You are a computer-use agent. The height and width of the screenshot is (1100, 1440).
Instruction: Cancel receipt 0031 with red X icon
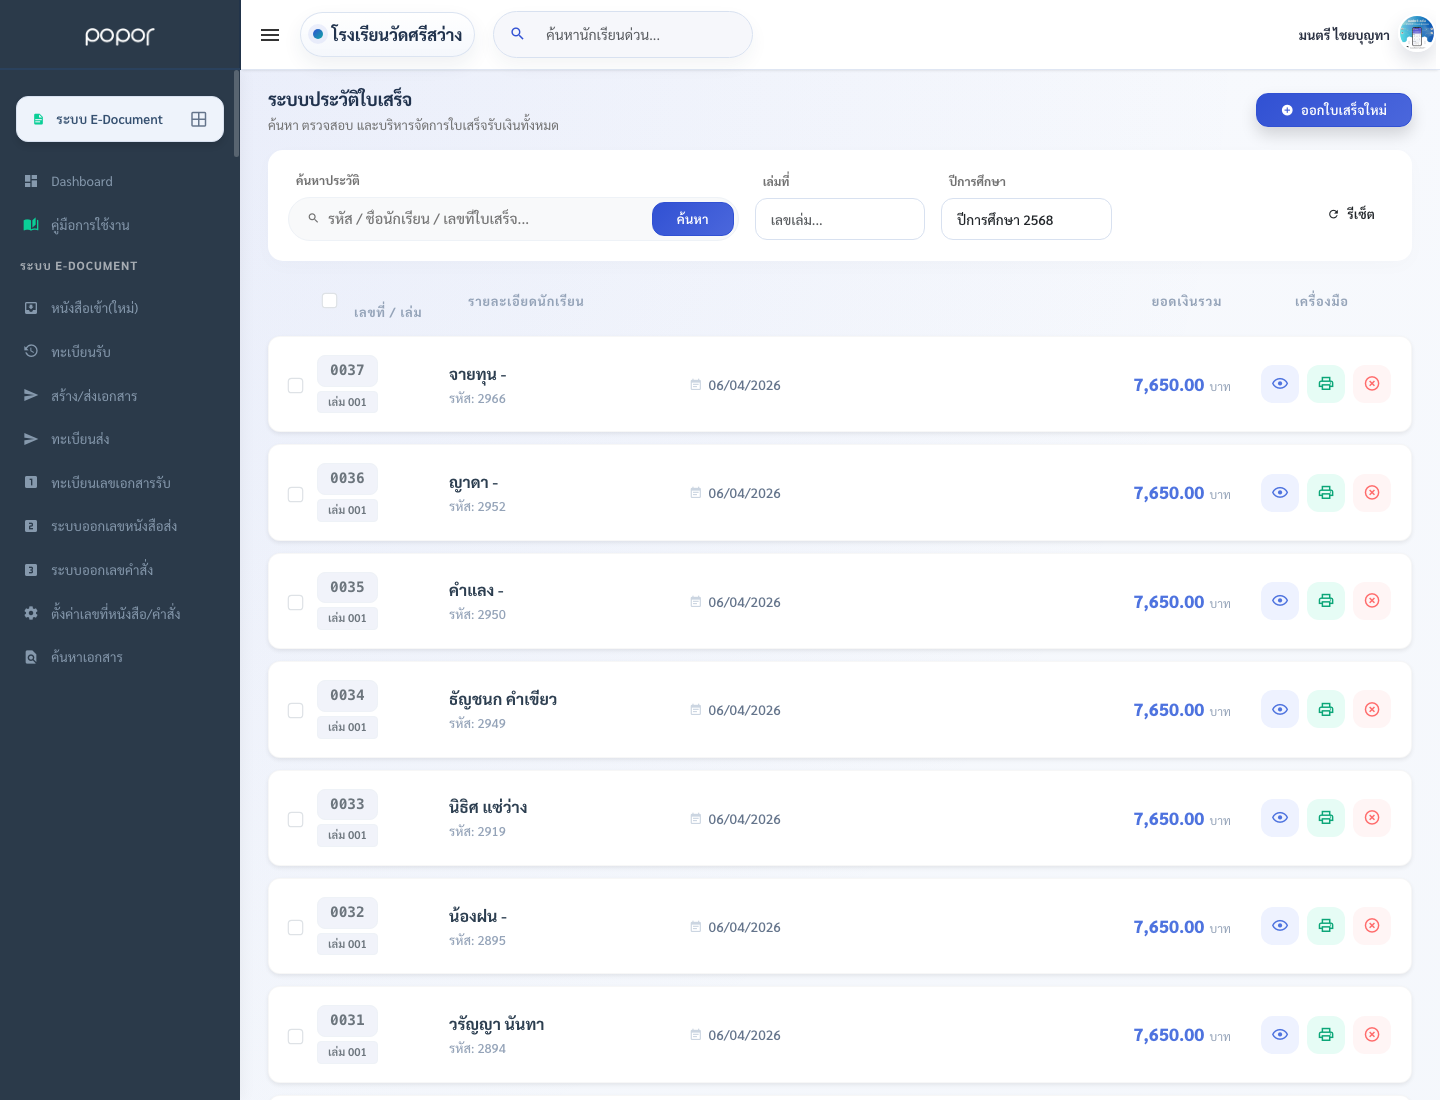pyautogui.click(x=1372, y=1034)
